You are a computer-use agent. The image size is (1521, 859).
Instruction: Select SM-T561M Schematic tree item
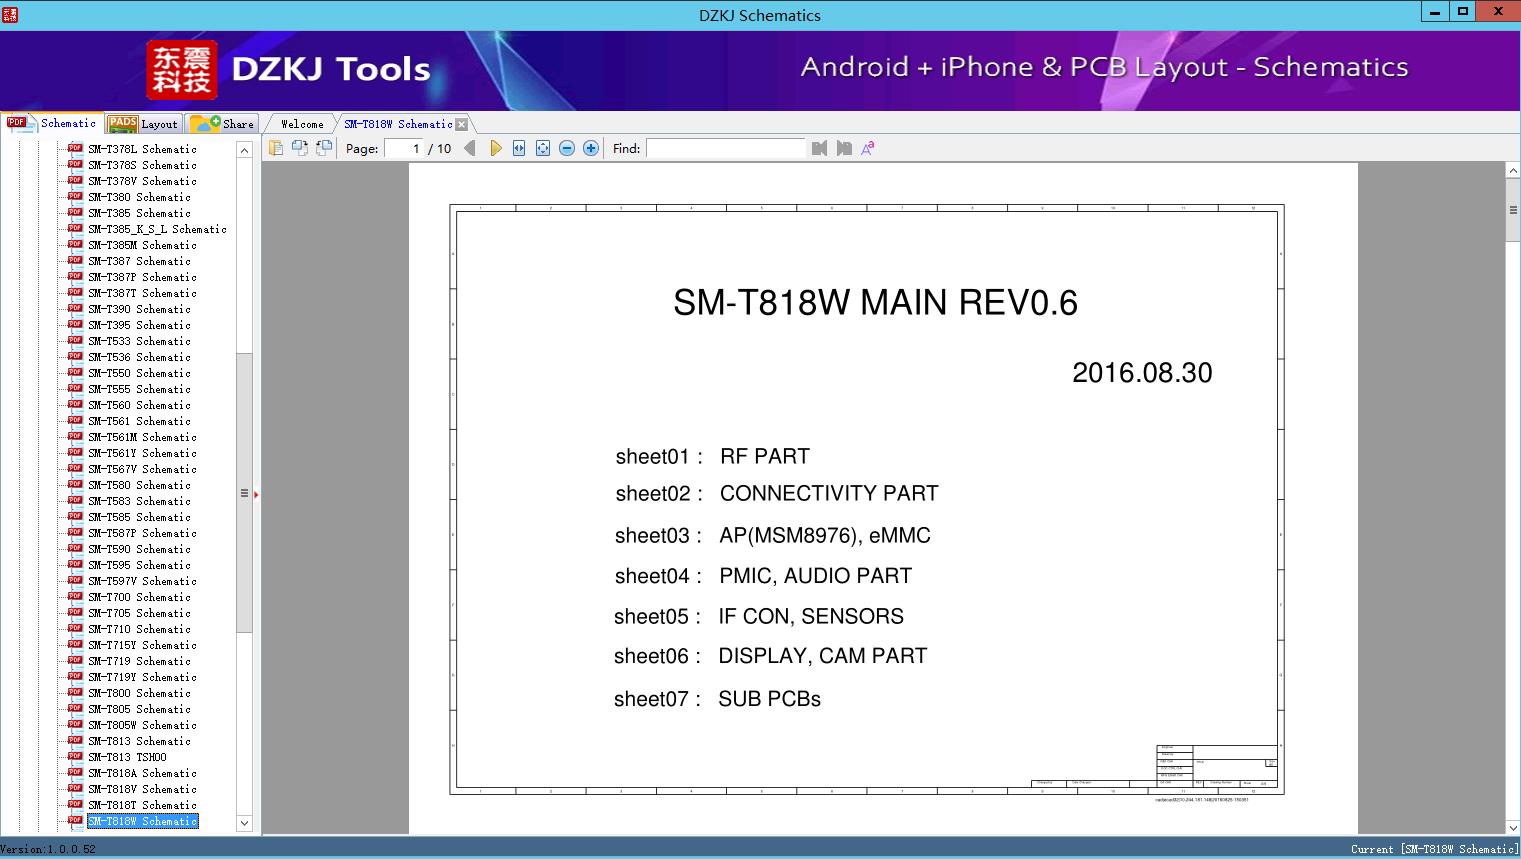point(142,437)
